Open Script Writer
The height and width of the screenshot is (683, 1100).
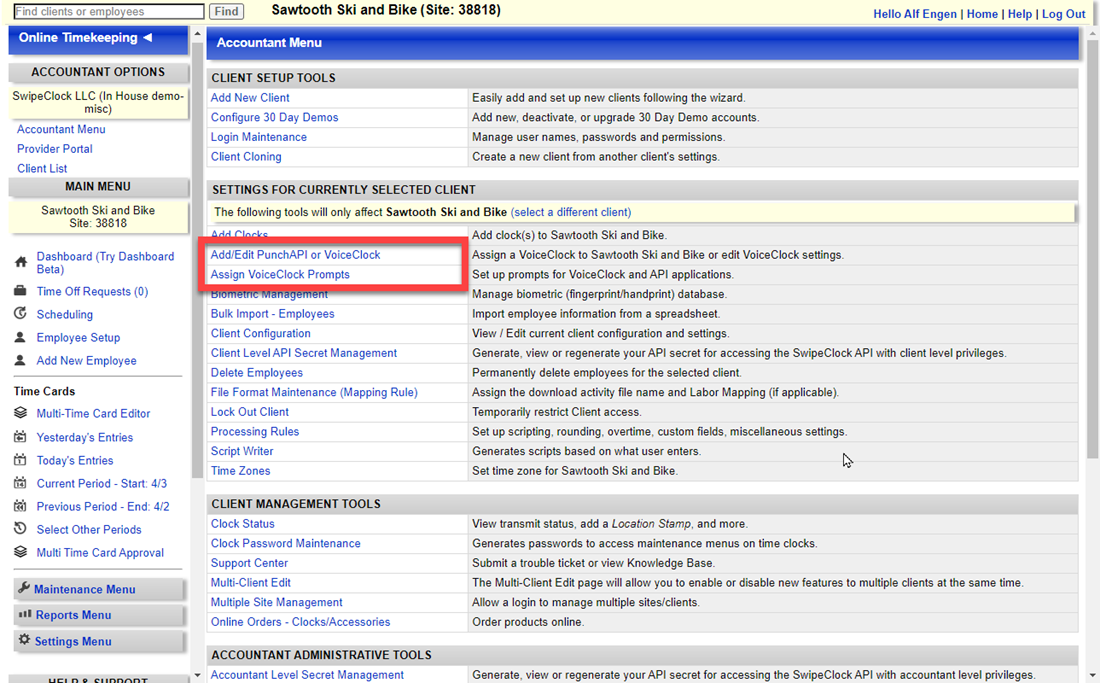click(242, 451)
